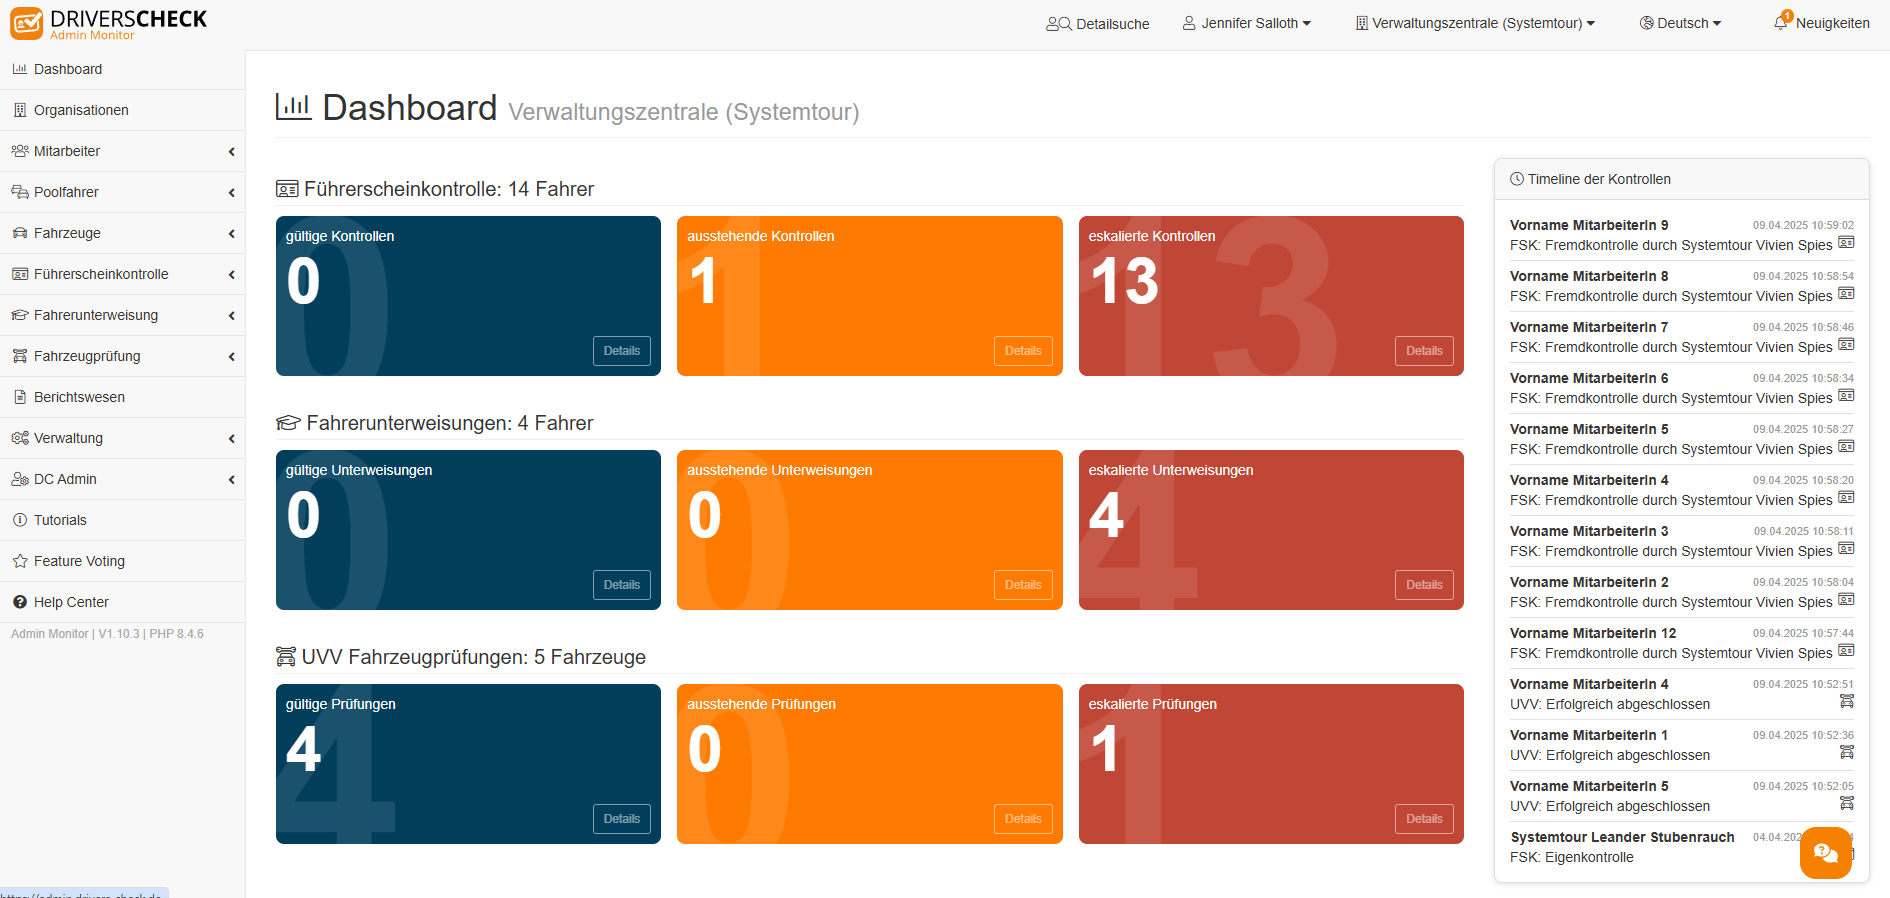Click Details on eskalierte Kontrollen card
This screenshot has height=898, width=1890.
(x=1424, y=351)
